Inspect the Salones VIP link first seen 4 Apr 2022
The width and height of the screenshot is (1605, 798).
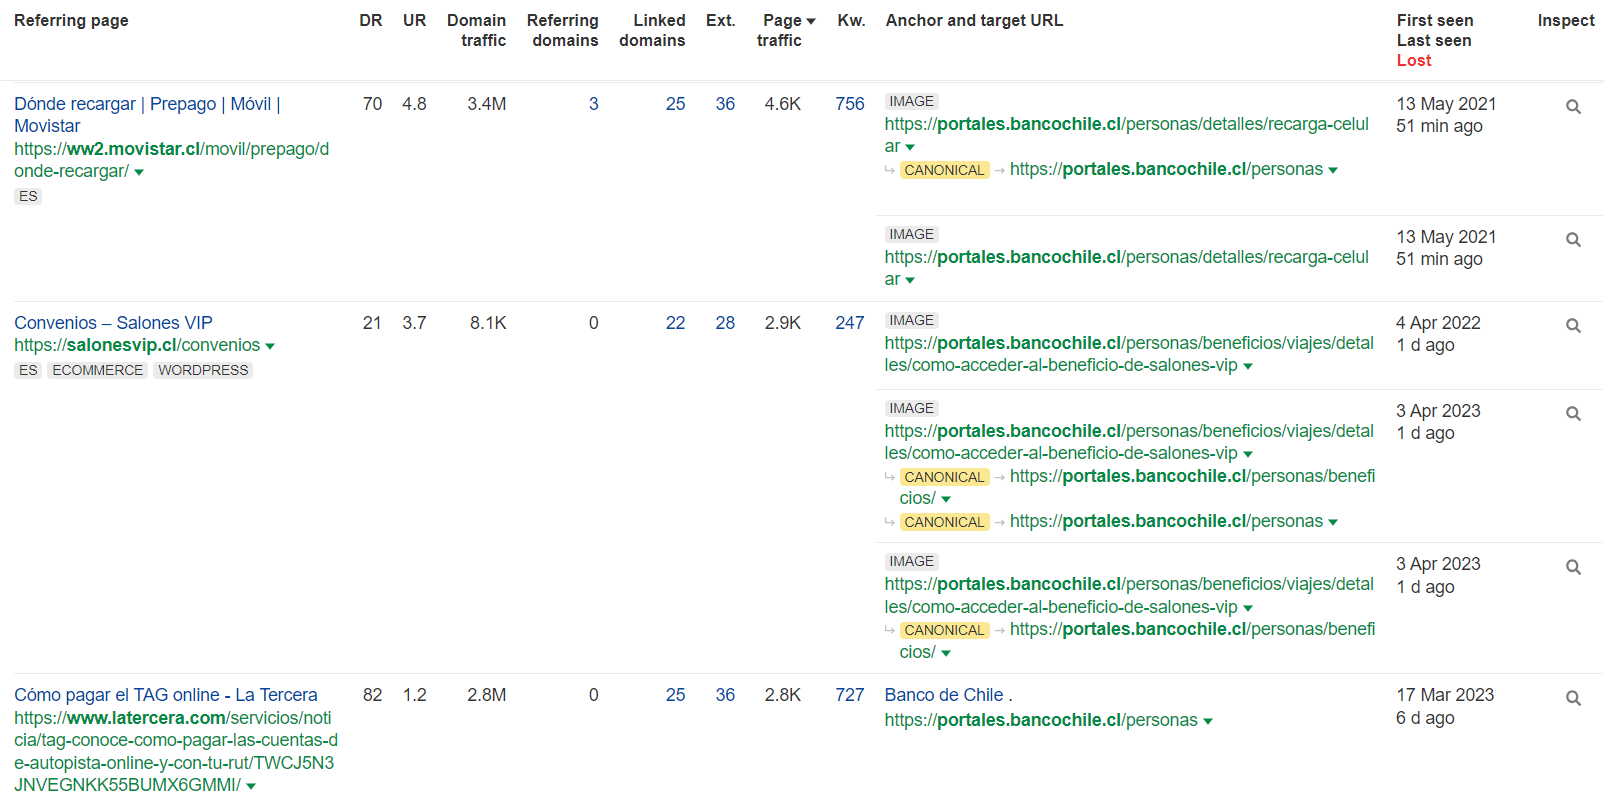point(1573,326)
